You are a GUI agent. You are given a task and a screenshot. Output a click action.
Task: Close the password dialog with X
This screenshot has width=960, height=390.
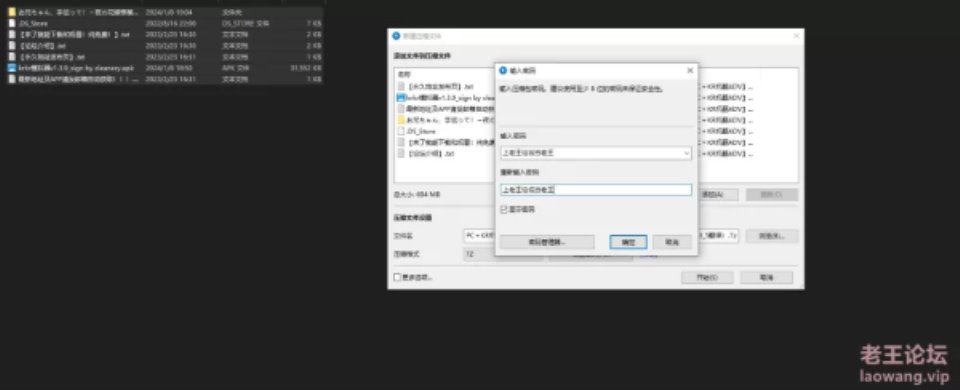[x=690, y=70]
